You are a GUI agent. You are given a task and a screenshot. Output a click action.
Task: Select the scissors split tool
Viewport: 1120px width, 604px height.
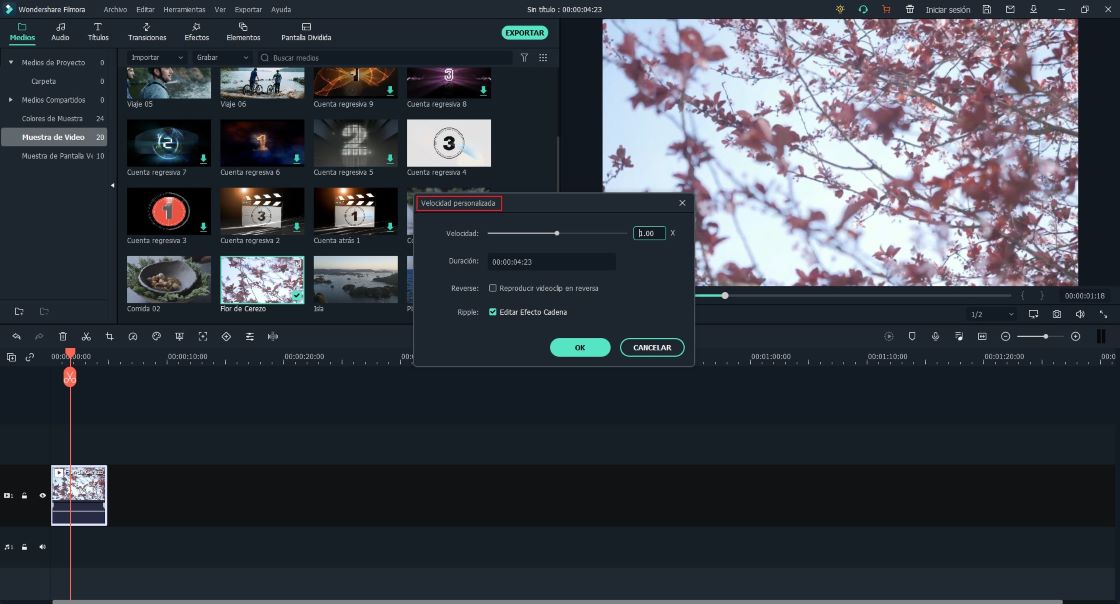(x=86, y=336)
